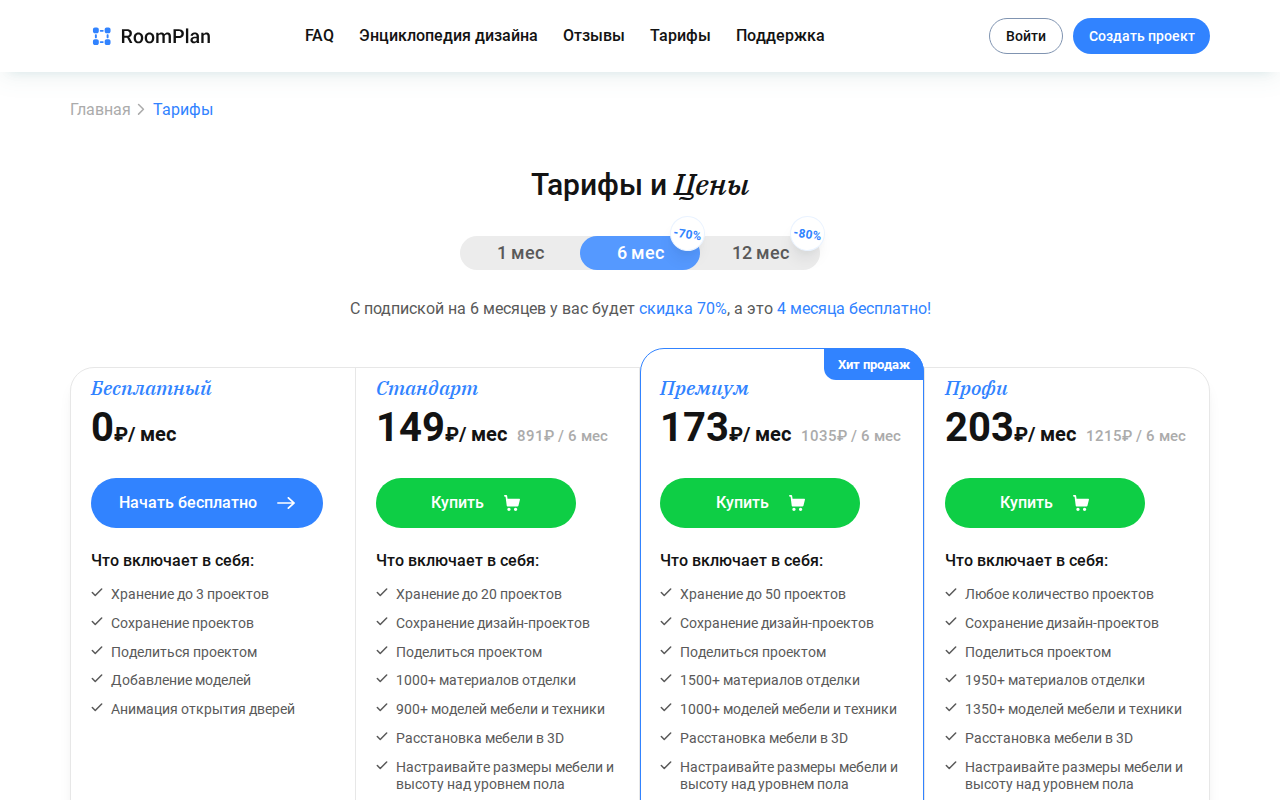Image resolution: width=1280 pixels, height=800 pixels.
Task: Click the Премиум plan title
Action: click(x=704, y=389)
